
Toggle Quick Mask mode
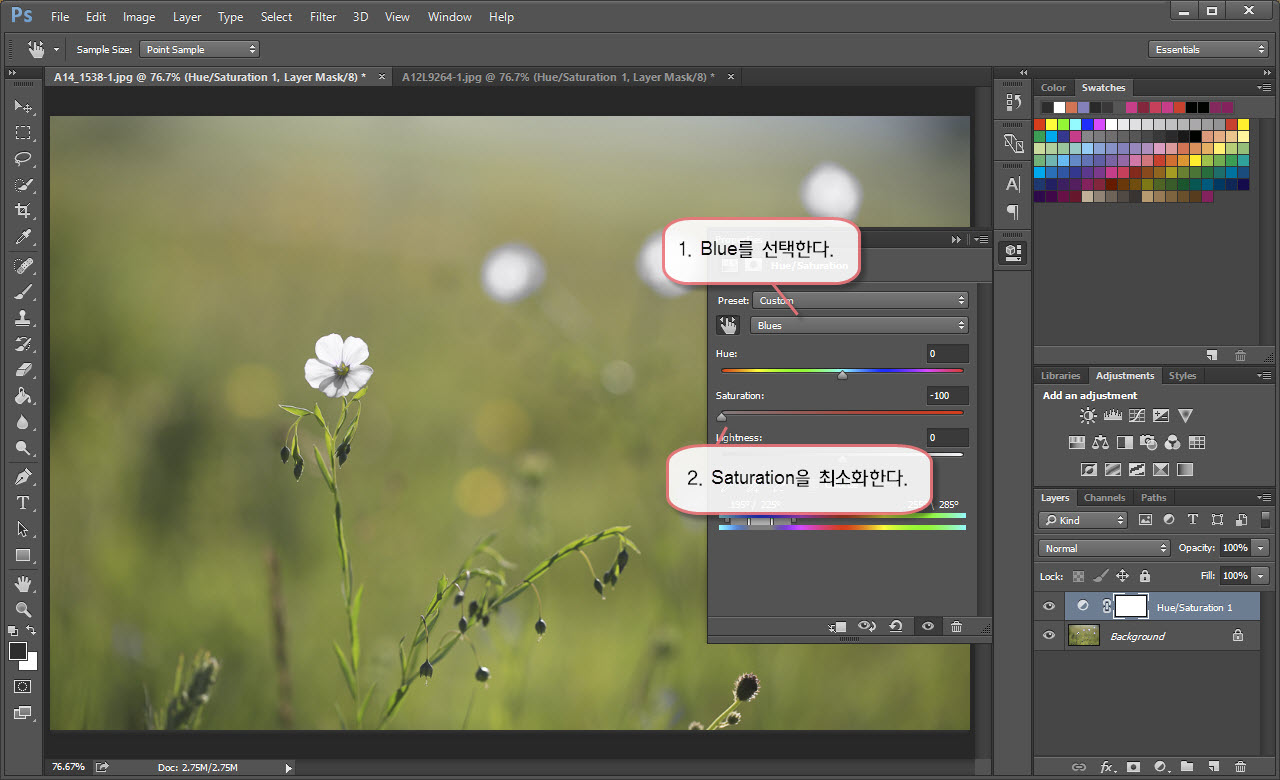[23, 687]
